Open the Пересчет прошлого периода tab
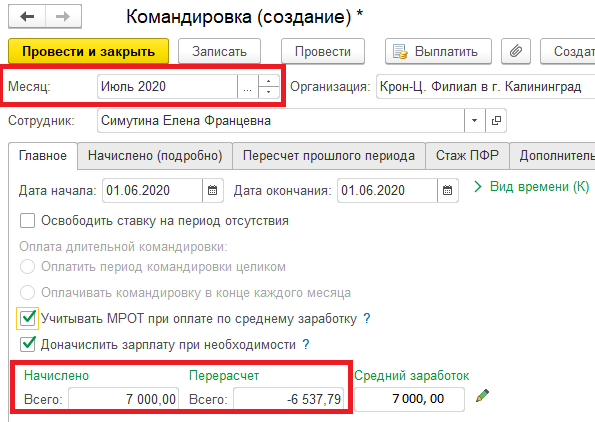This screenshot has width=595, height=422. click(329, 156)
